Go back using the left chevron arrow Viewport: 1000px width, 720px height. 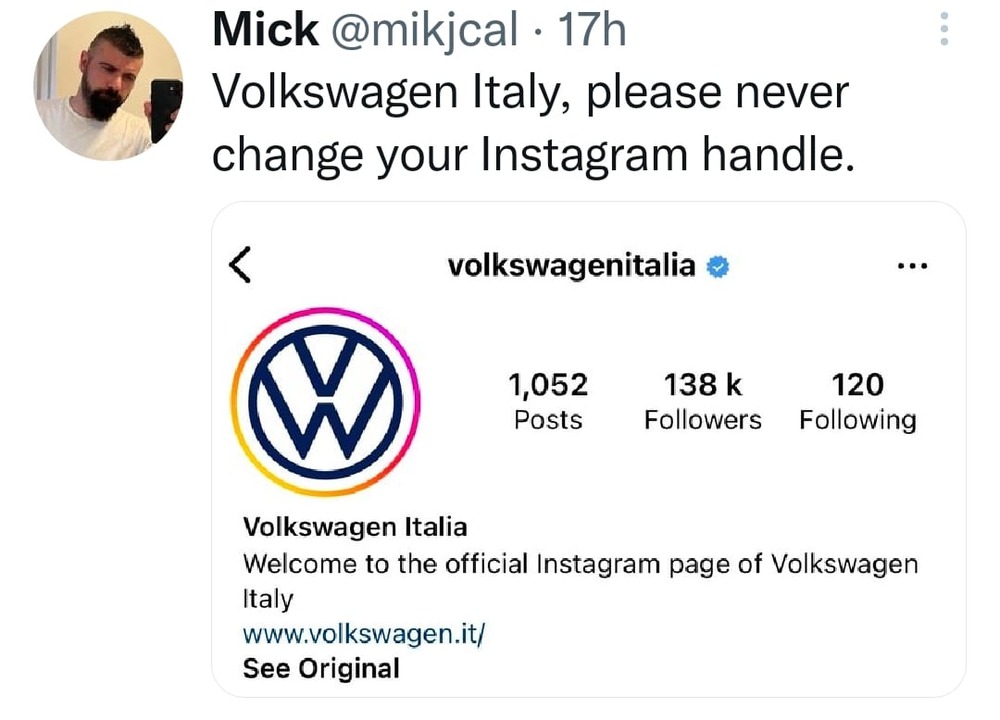point(239,265)
